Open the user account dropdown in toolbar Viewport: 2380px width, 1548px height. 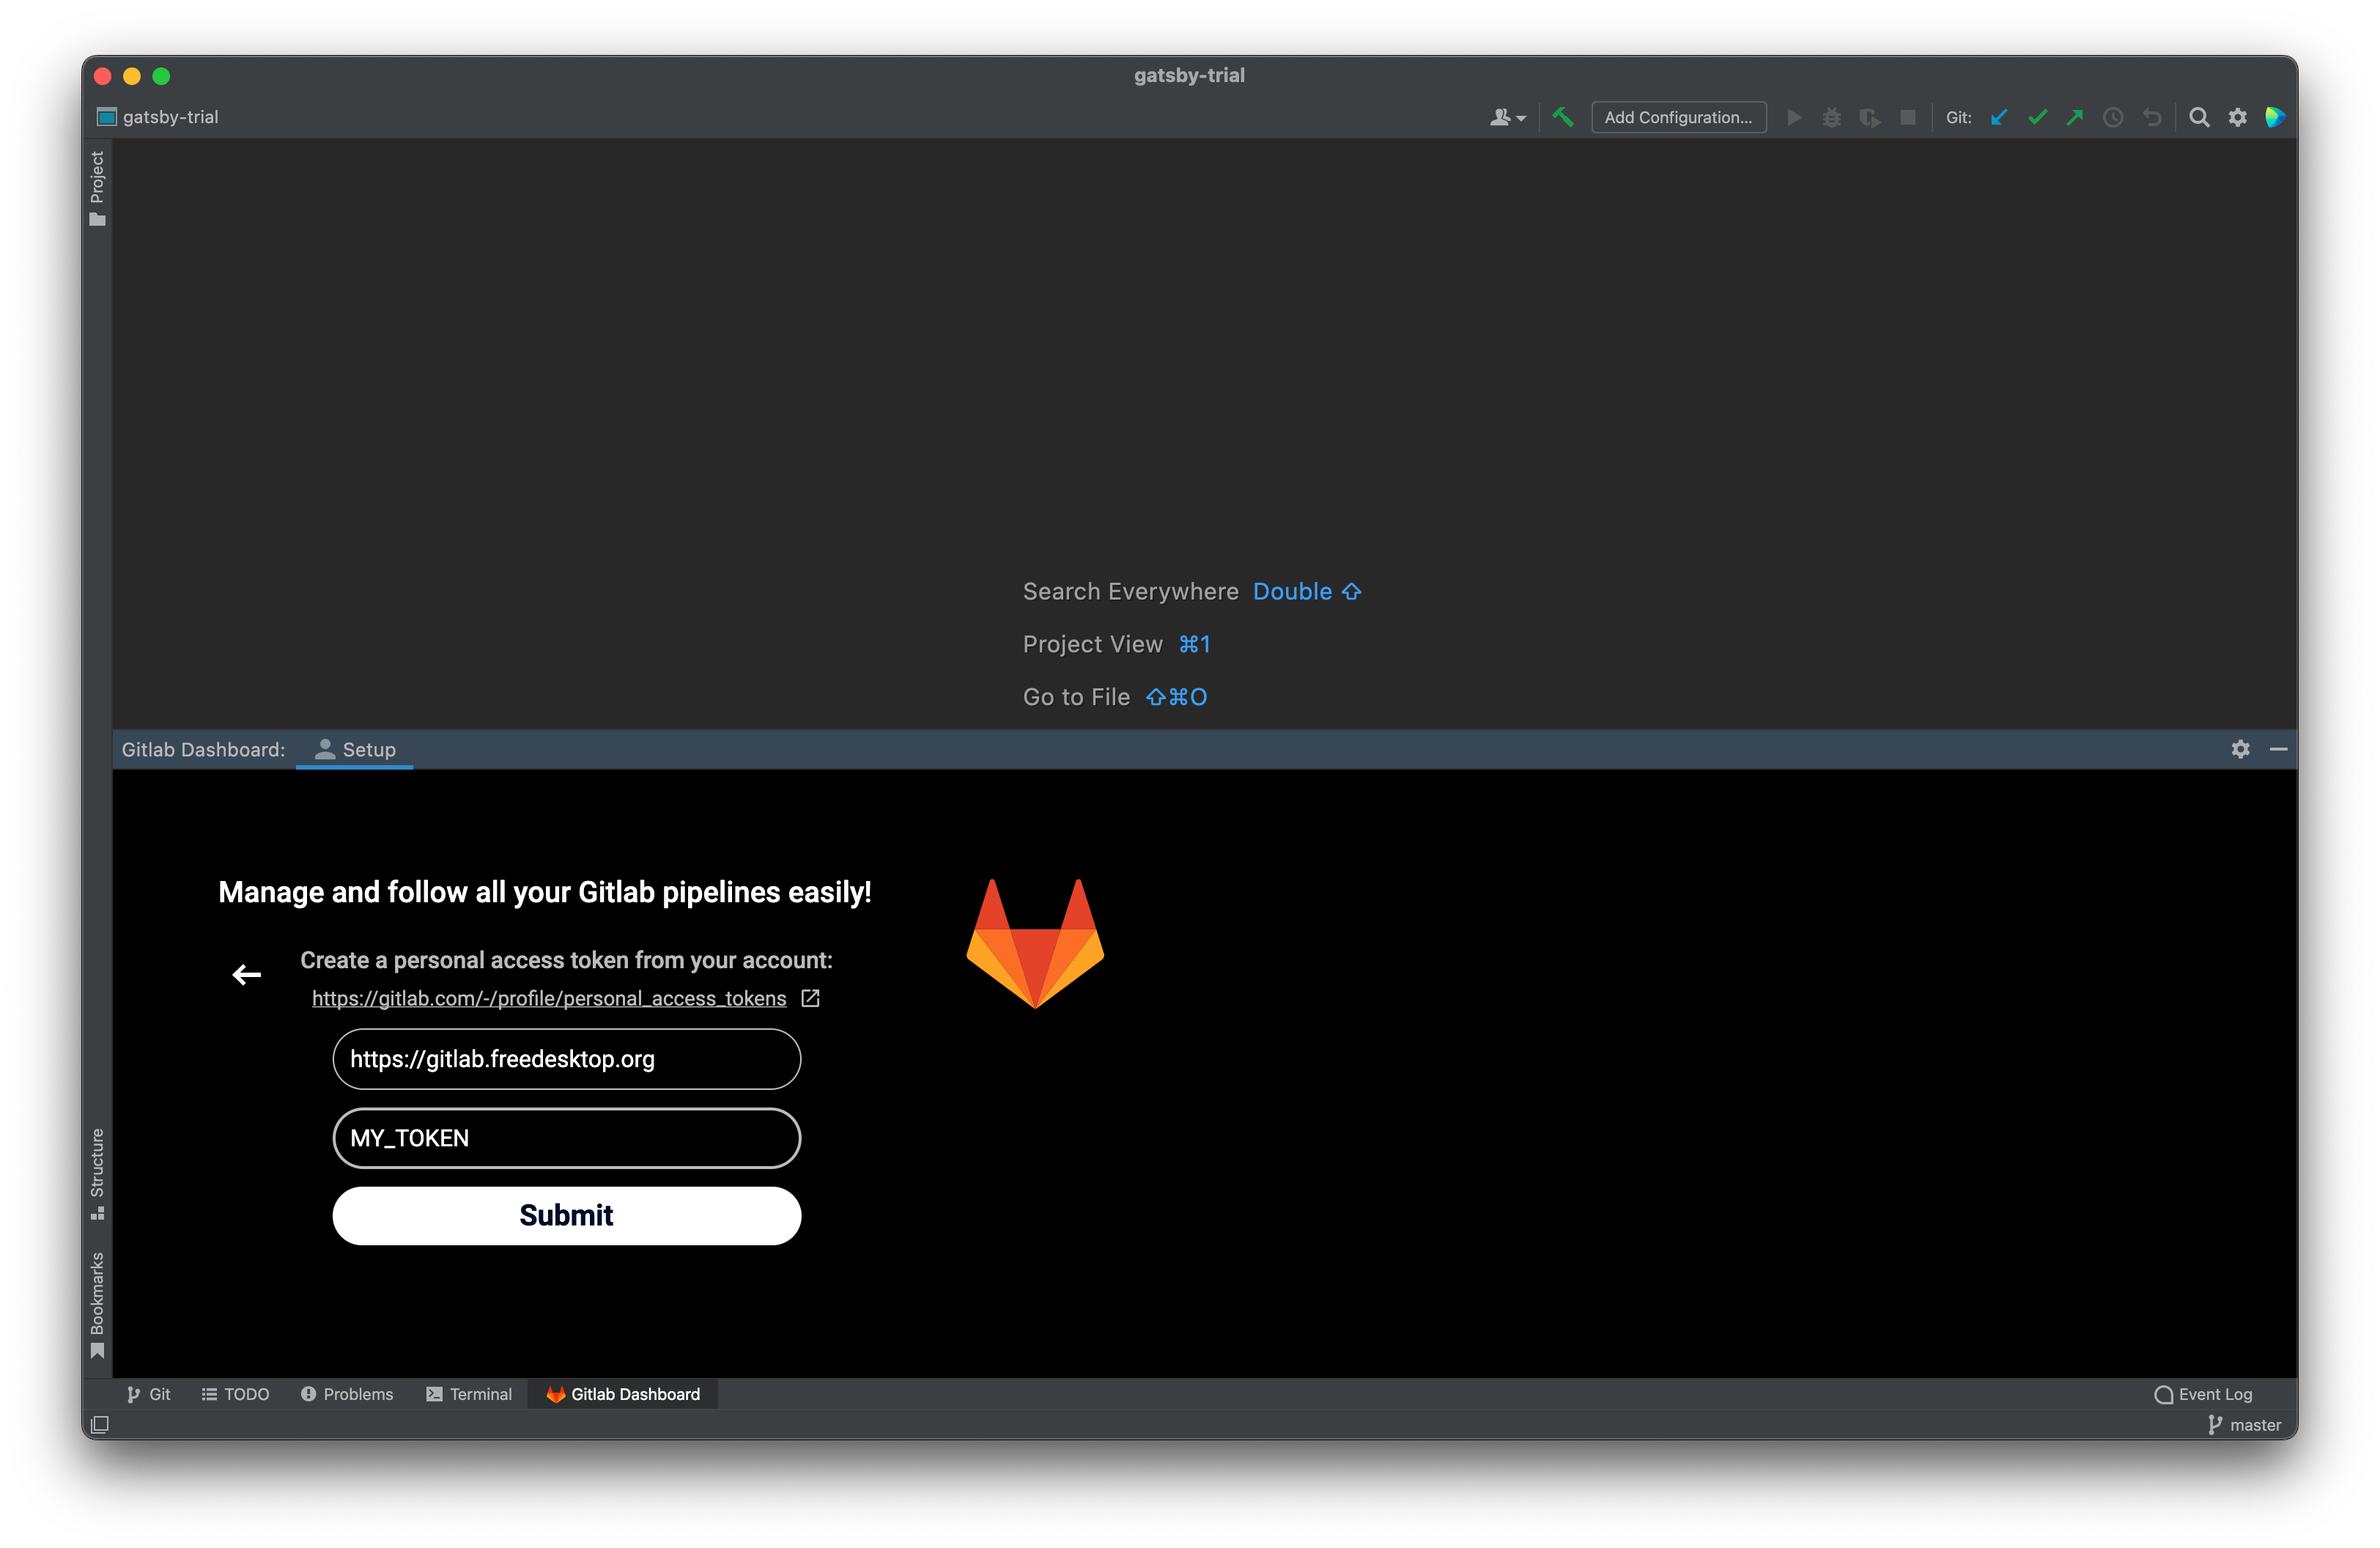(1507, 117)
